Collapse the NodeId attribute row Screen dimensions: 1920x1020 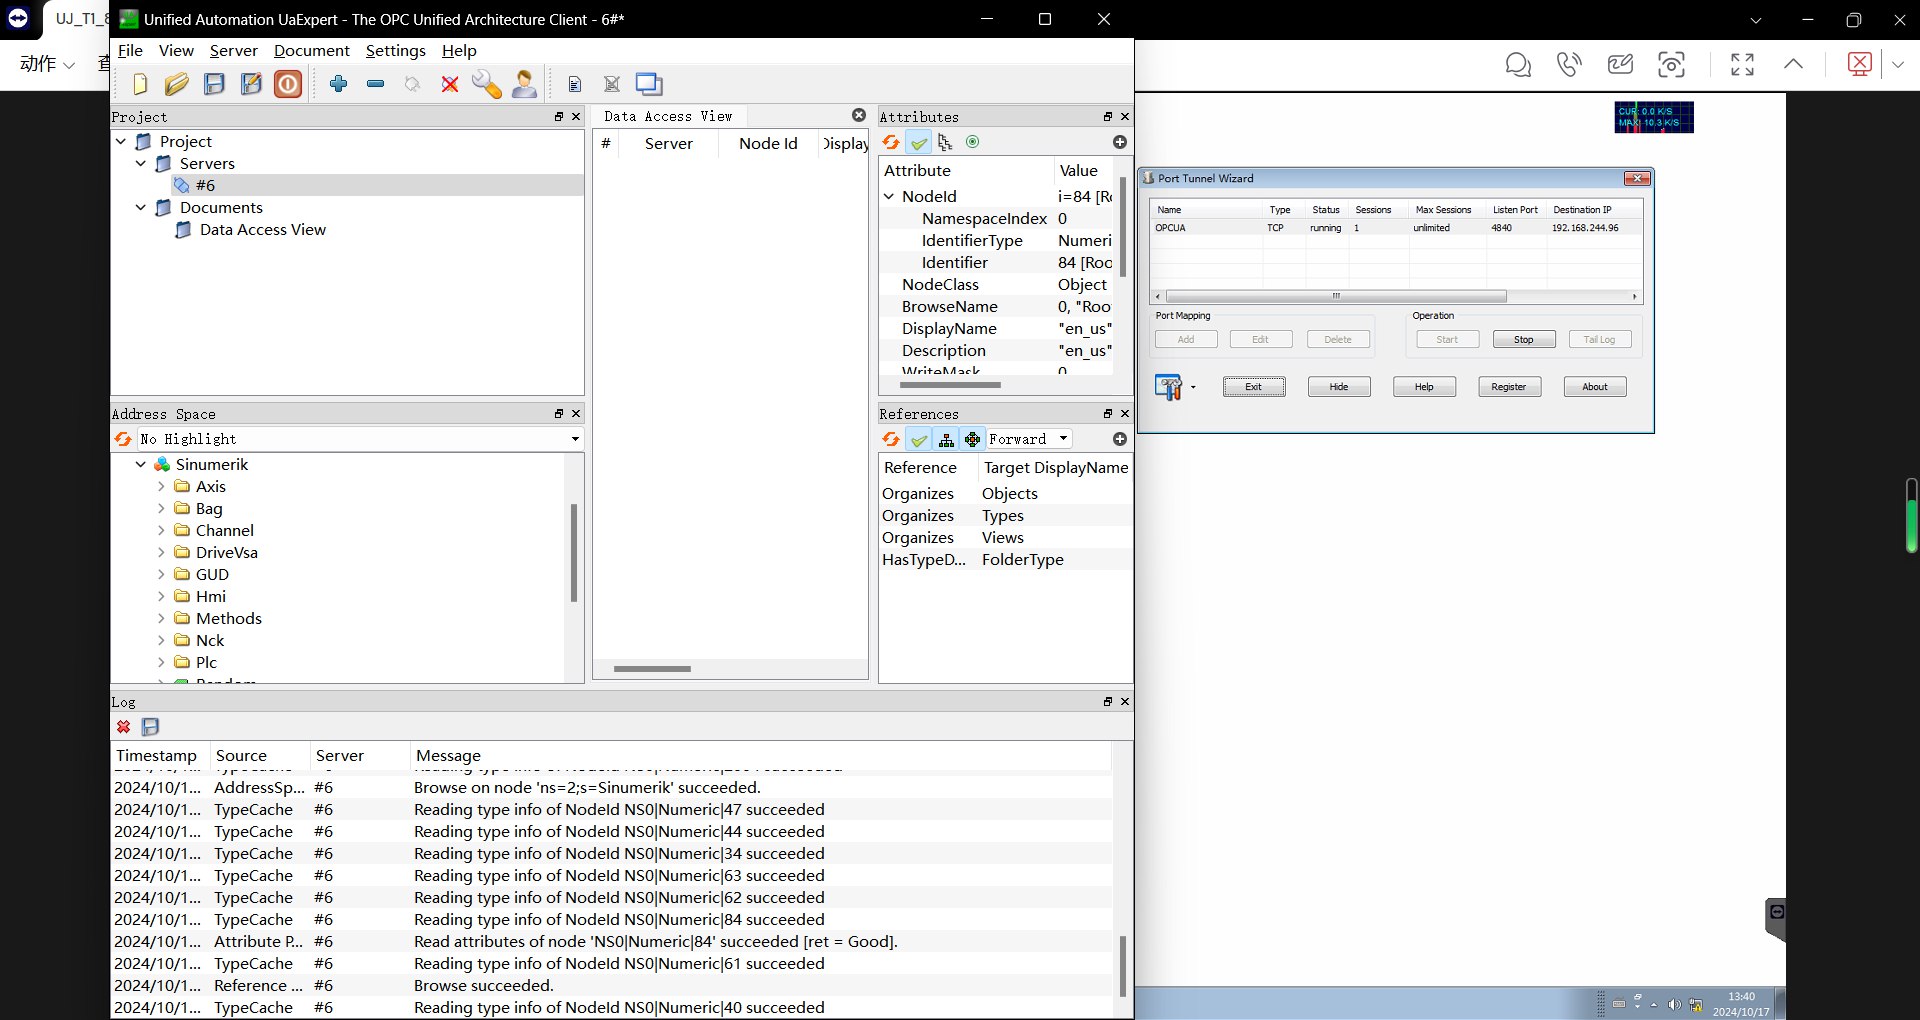coord(889,197)
